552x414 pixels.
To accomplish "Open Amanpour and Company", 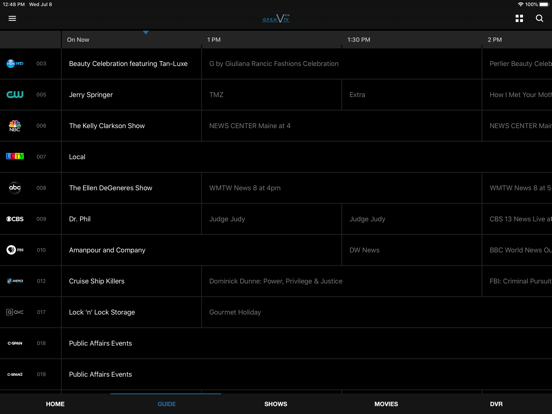I will click(201, 250).
